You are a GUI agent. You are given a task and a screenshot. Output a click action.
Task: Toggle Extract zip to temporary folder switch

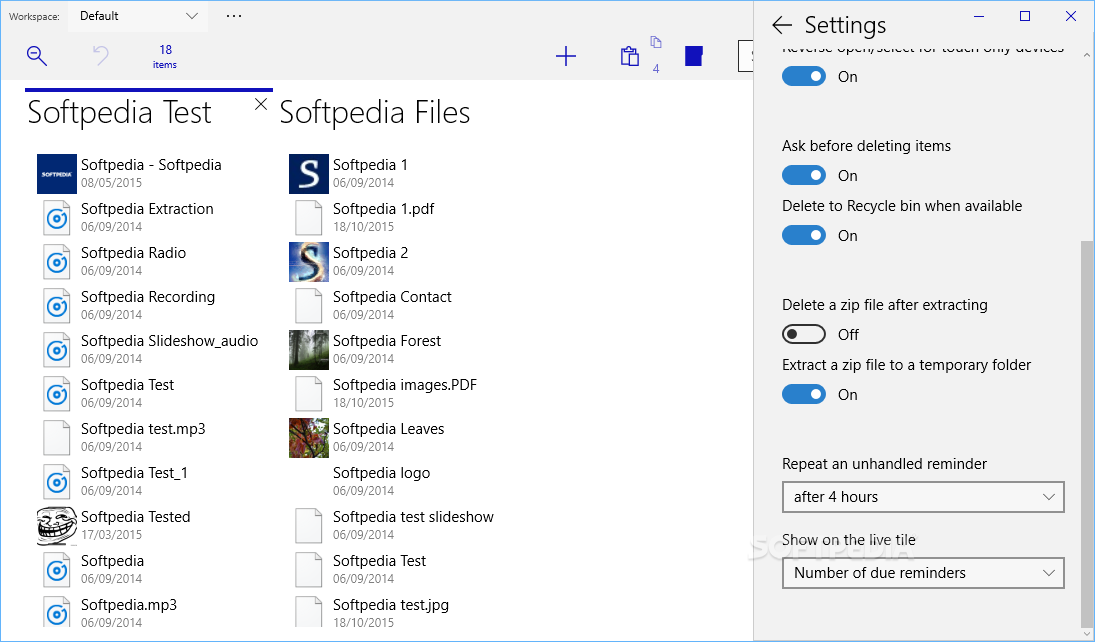(x=804, y=395)
